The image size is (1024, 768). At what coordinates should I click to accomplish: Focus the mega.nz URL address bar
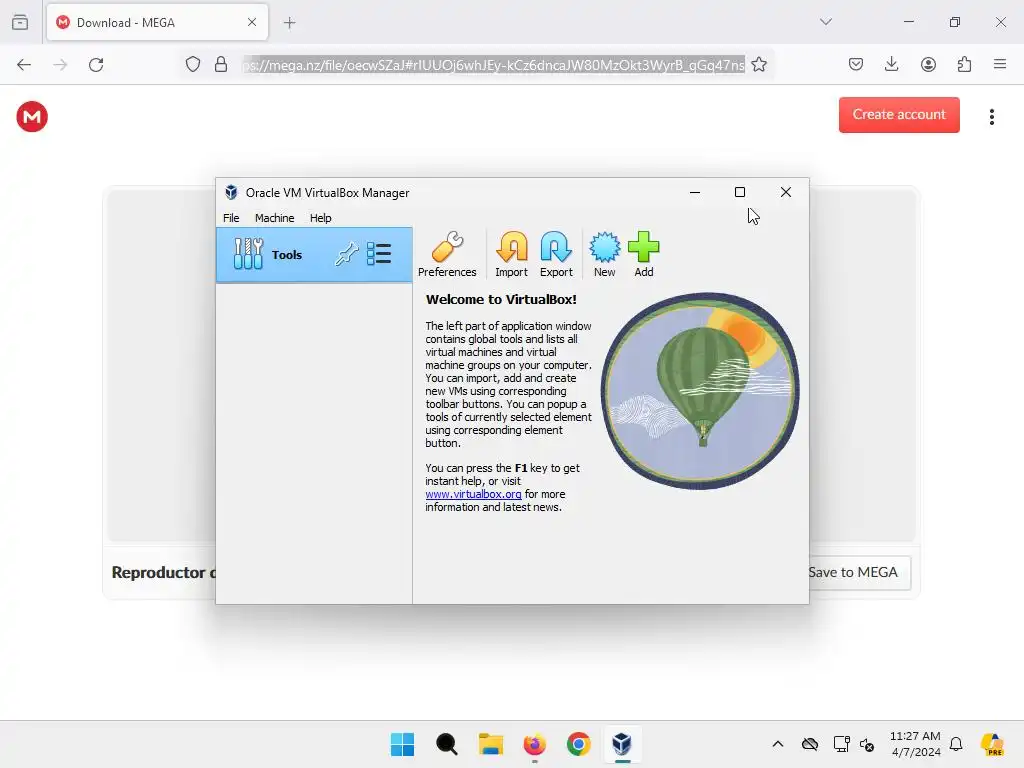click(x=493, y=65)
